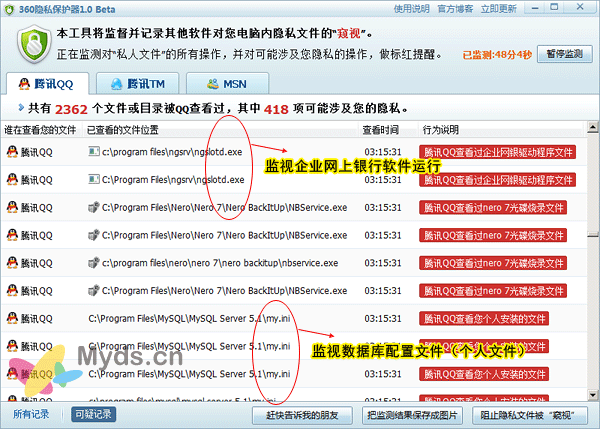Switch to the 腾讯TM tab
Viewport: 600px width, 429px height.
(x=137, y=84)
